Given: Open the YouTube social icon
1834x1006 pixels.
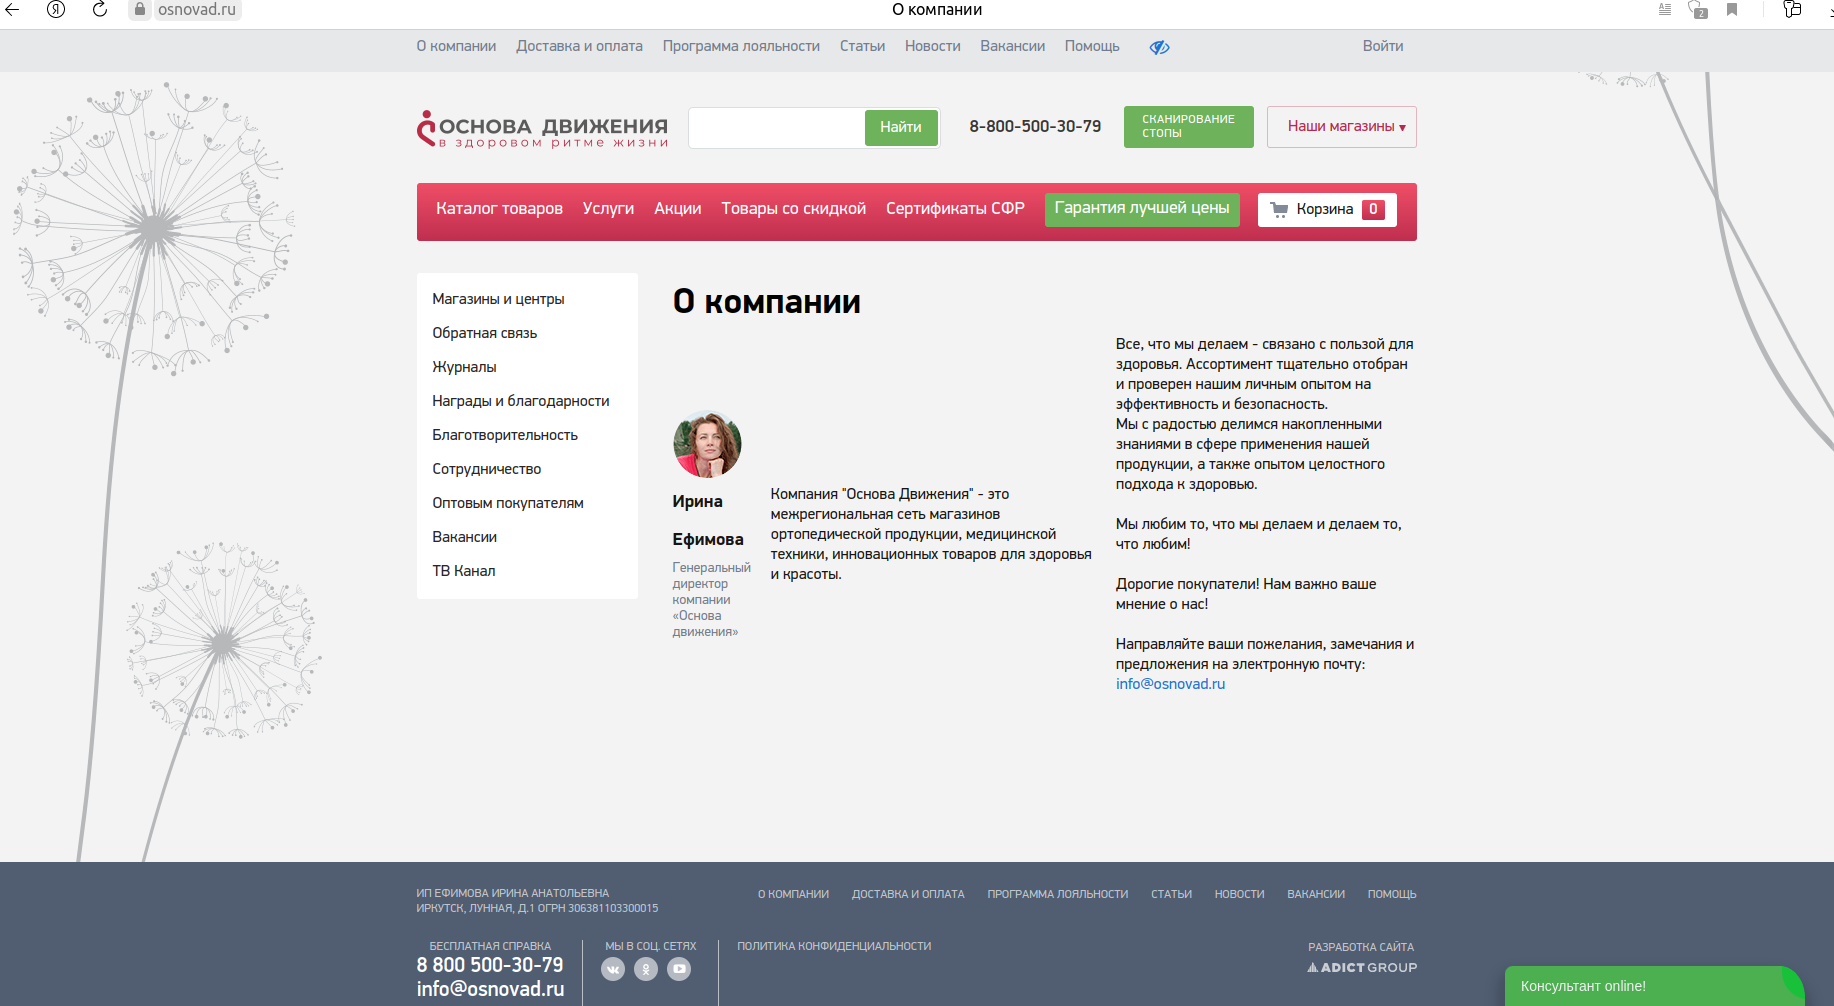Looking at the screenshot, I should (x=679, y=969).
